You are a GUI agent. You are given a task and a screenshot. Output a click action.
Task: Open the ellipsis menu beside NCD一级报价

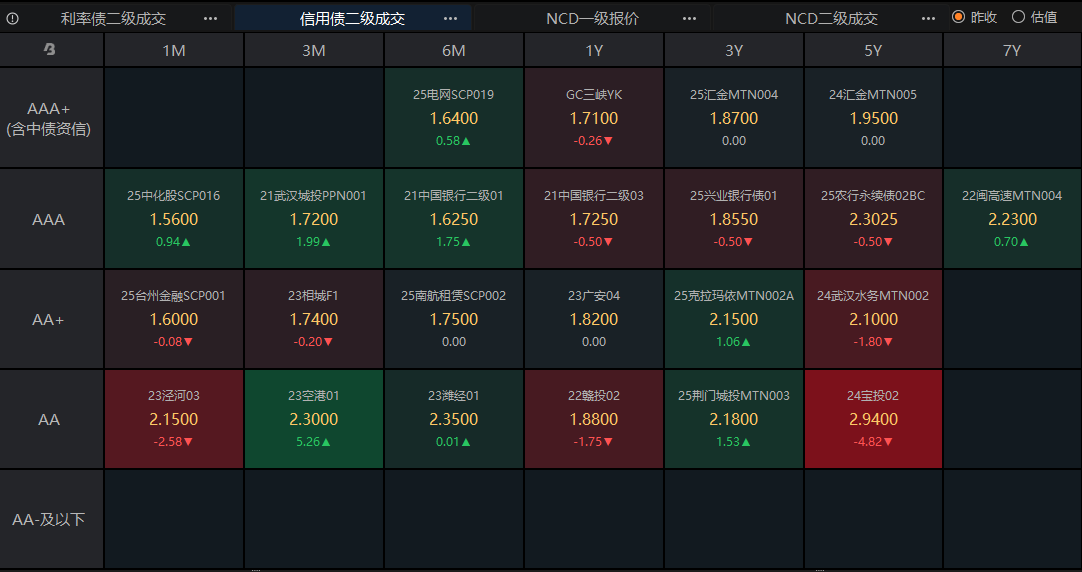689,18
